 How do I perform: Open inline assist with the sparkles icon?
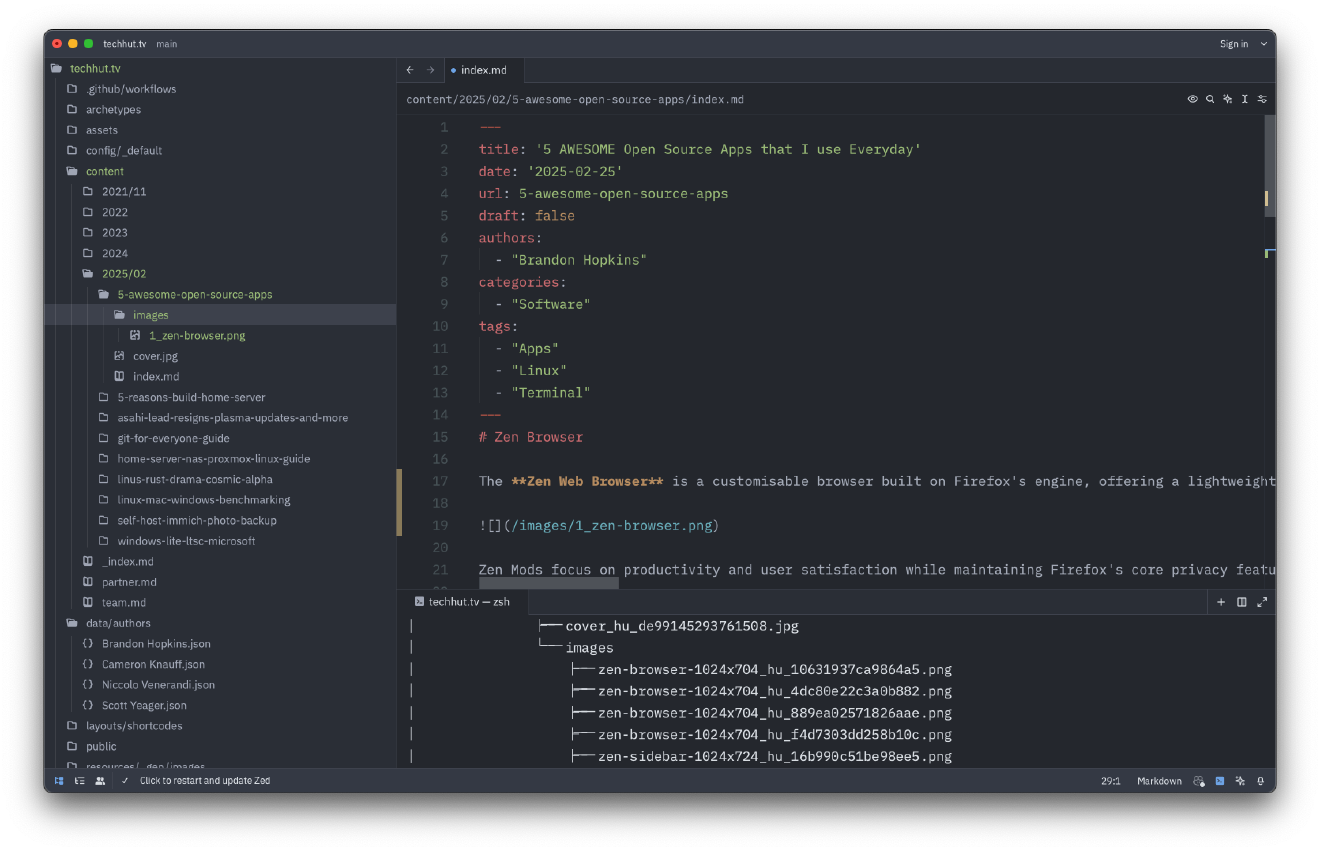tap(1227, 99)
